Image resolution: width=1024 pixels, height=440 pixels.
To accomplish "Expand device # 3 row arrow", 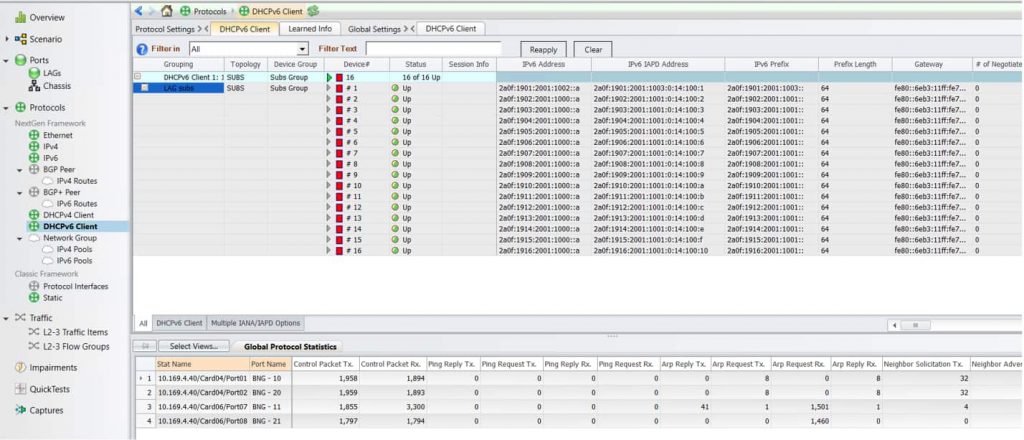I will coord(328,110).
